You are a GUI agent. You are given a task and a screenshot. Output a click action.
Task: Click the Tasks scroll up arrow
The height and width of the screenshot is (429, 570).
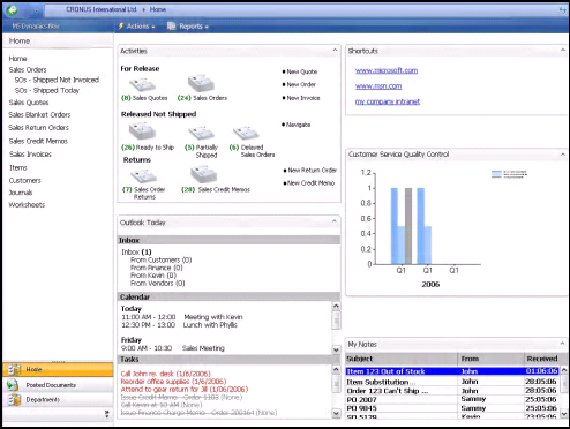[336, 369]
